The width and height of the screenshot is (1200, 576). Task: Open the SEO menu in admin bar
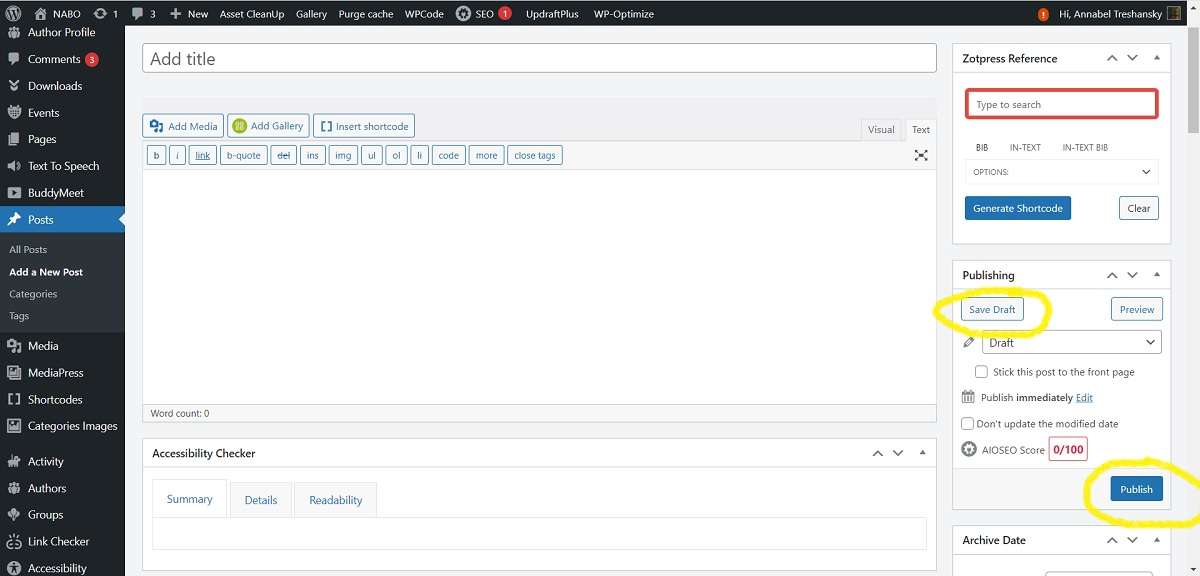click(484, 14)
